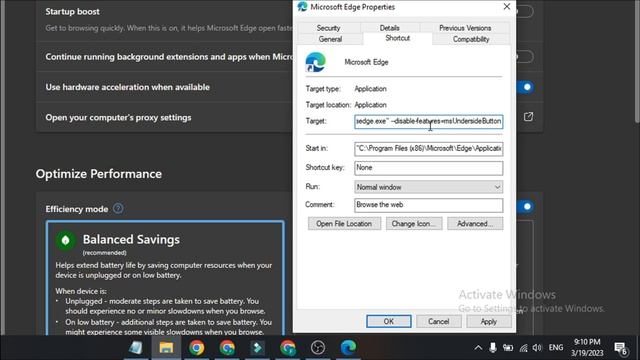The height and width of the screenshot is (360, 640).
Task: Click the ENG language indicator
Action: [x=556, y=348]
